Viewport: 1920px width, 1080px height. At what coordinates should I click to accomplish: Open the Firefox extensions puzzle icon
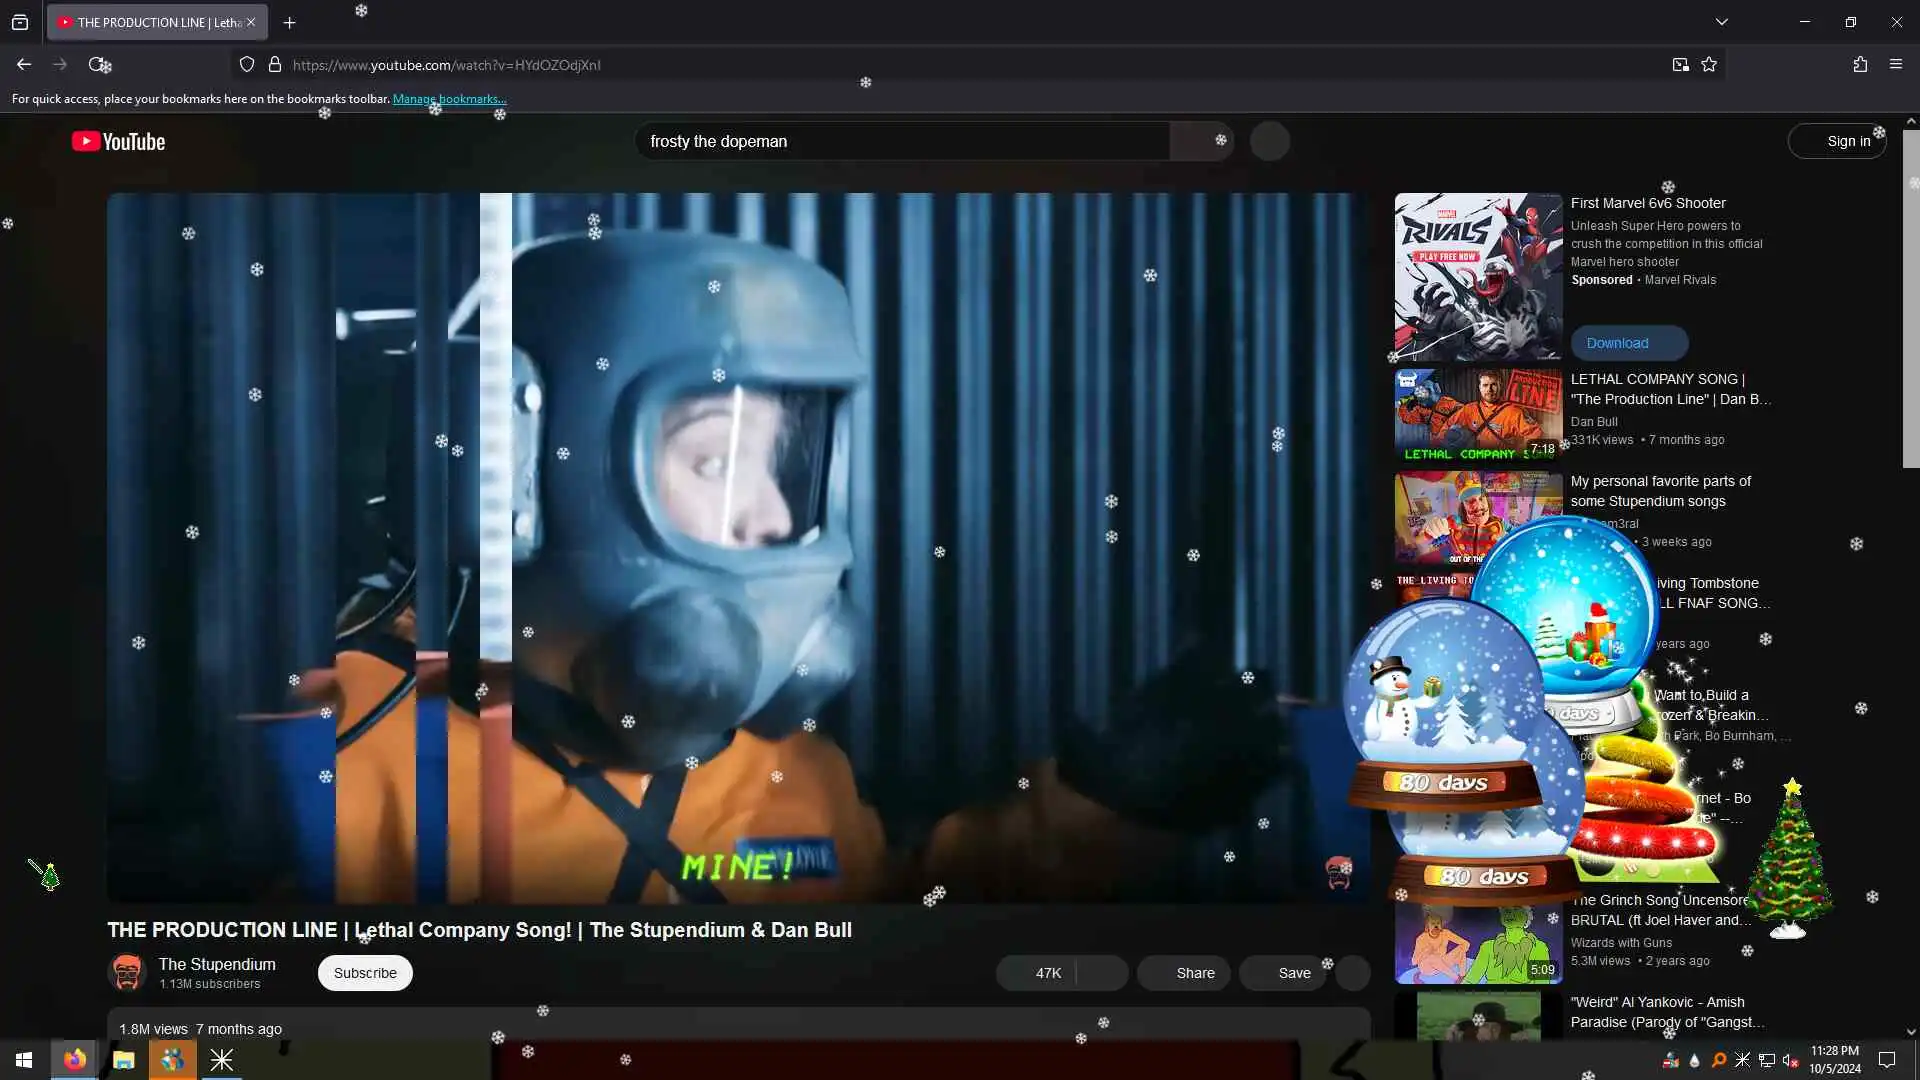pyautogui.click(x=1860, y=65)
